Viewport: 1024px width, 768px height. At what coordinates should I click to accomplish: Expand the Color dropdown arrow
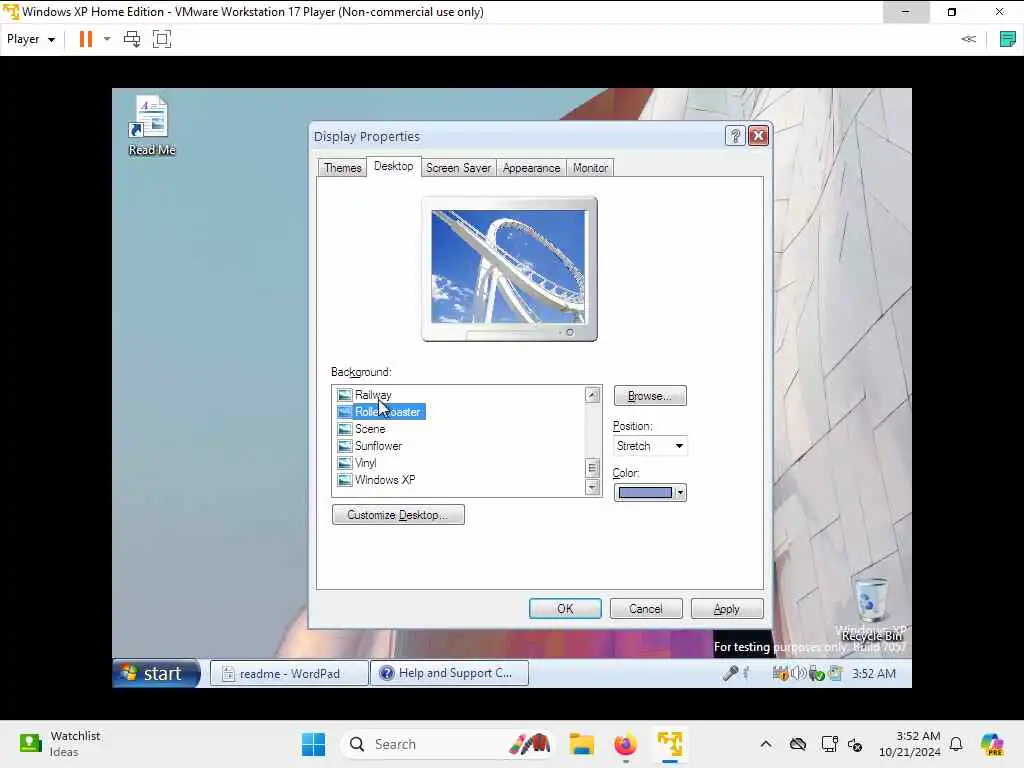[x=680, y=493]
